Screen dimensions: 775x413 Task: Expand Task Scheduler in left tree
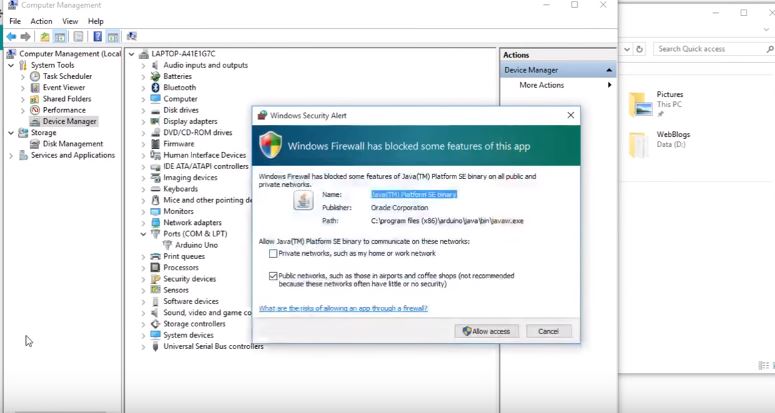click(x=23, y=77)
